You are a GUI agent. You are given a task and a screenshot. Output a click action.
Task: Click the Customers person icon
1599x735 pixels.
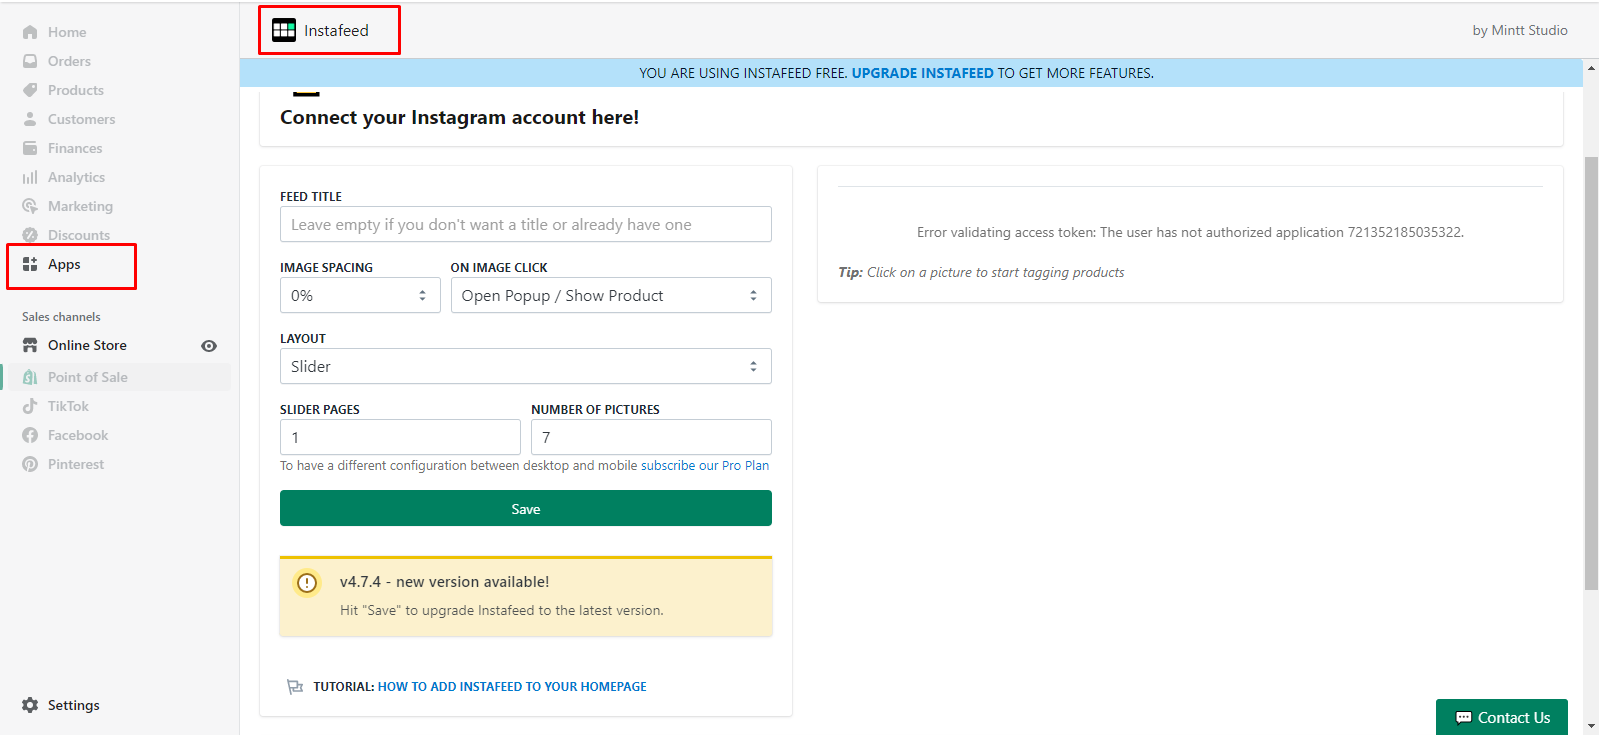pyautogui.click(x=30, y=119)
